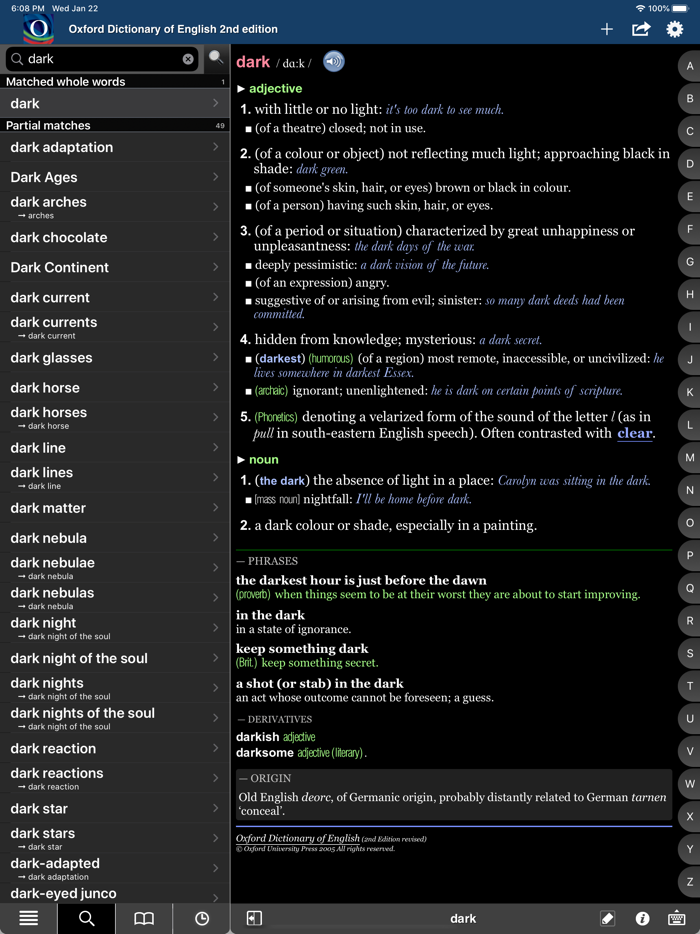The height and width of the screenshot is (934, 700).
Task: Open the history clock tab
Action: [x=202, y=919]
